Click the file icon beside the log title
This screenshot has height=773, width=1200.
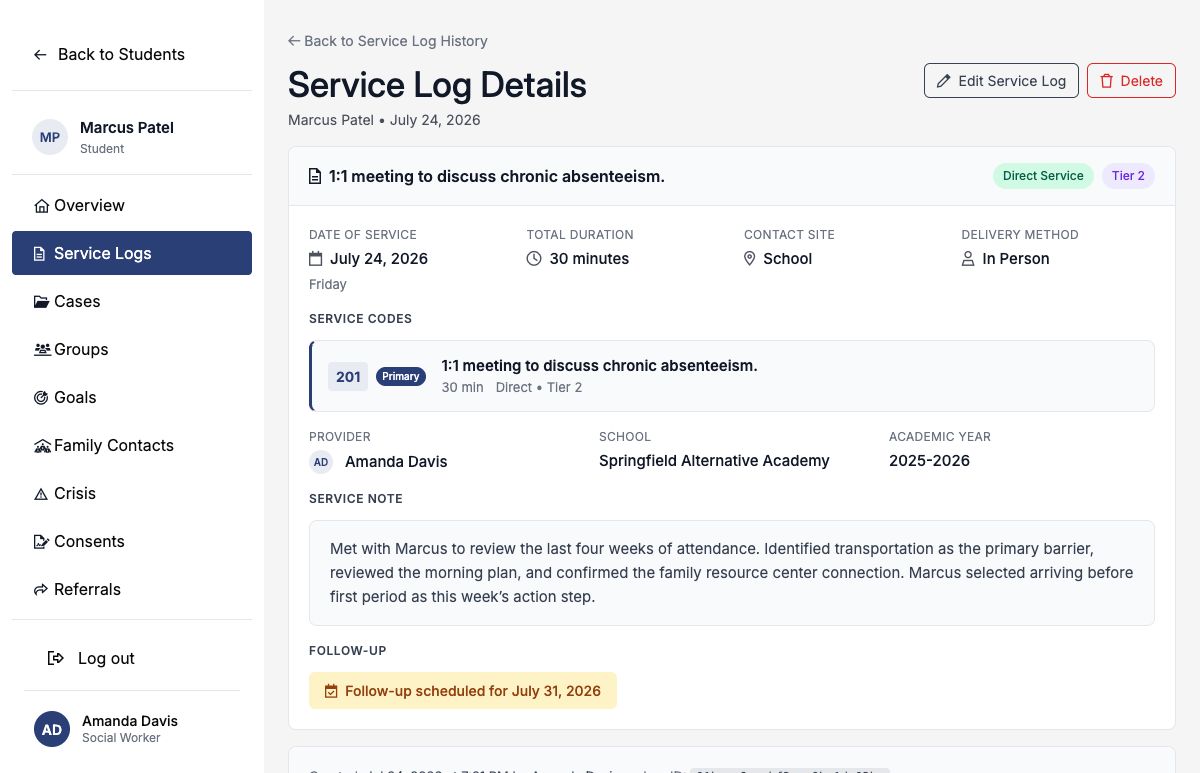[x=315, y=177]
